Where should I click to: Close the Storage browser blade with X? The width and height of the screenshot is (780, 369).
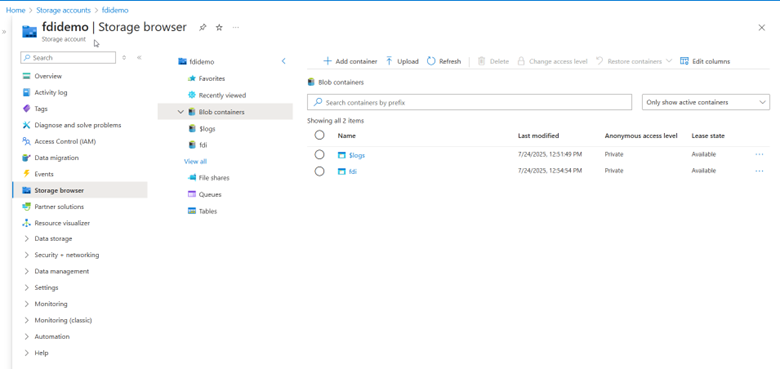pos(762,28)
